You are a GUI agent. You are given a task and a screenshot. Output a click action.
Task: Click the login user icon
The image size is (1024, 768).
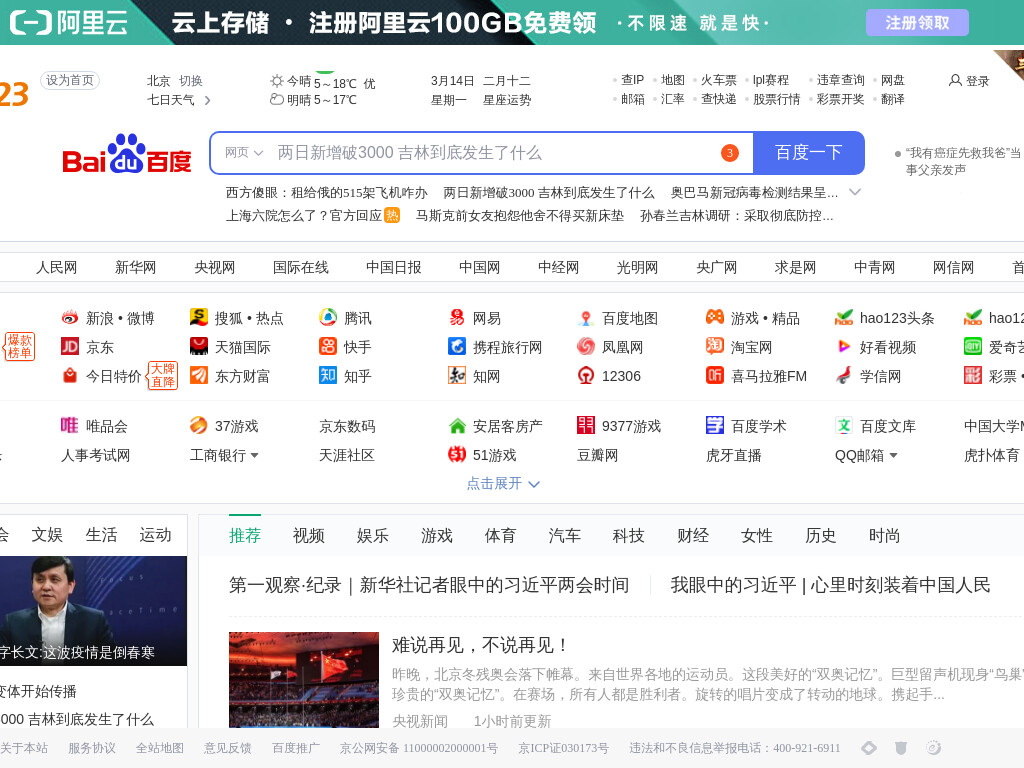point(955,80)
